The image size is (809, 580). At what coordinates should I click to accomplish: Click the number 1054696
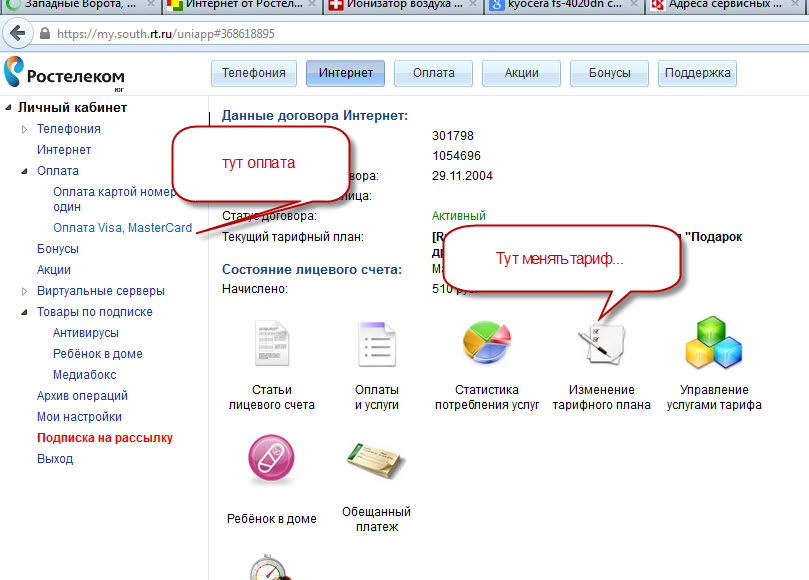456,156
